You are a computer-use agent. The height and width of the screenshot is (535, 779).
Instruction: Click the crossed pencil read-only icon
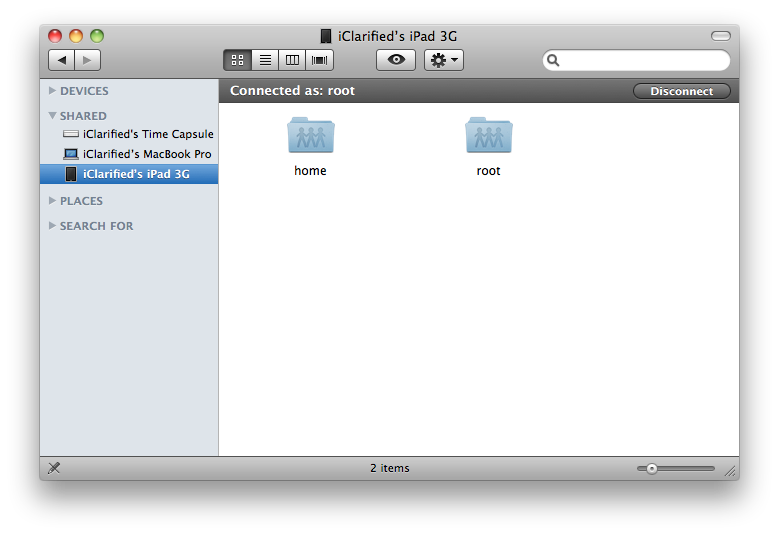(x=54, y=468)
